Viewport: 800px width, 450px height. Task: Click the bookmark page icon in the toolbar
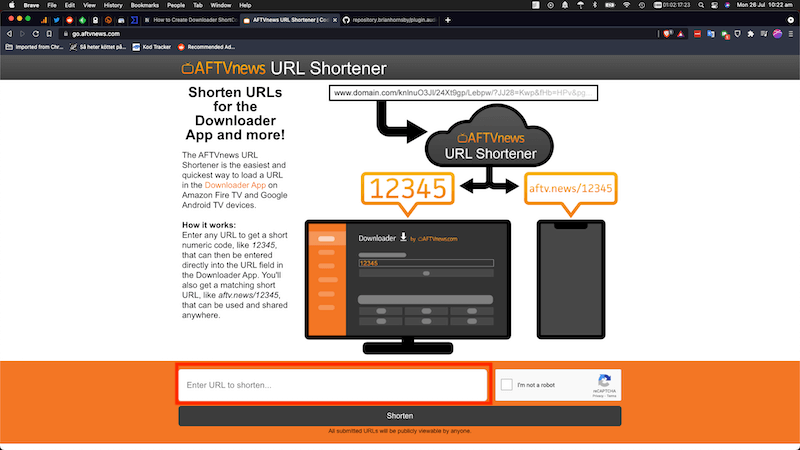point(49,34)
